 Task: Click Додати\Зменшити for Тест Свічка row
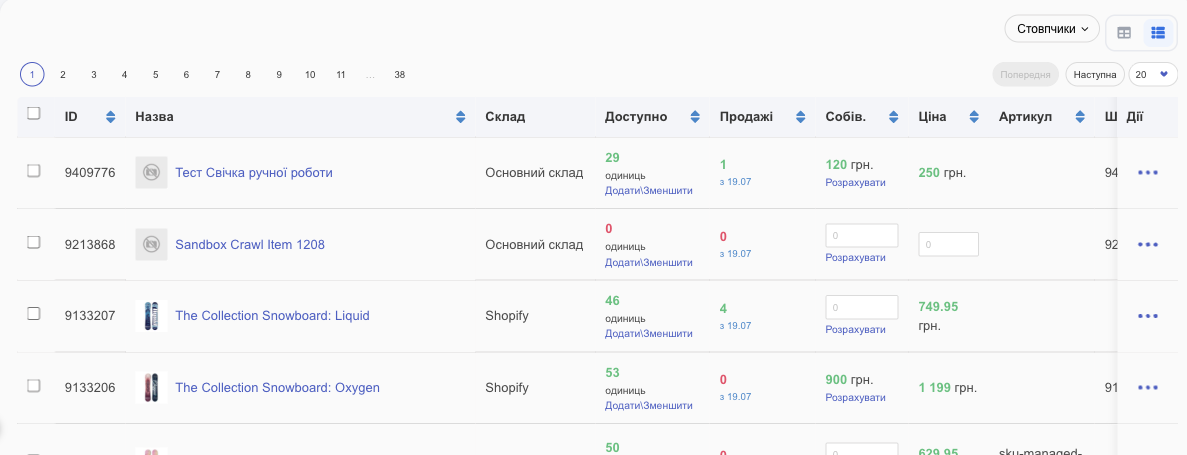point(649,191)
